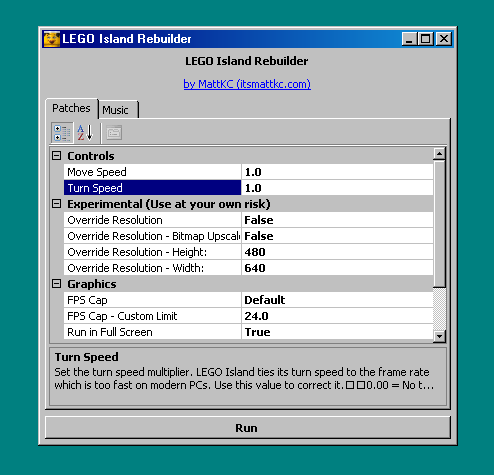Click the Graphics category header text
This screenshot has height=475, width=494.
tap(92, 284)
